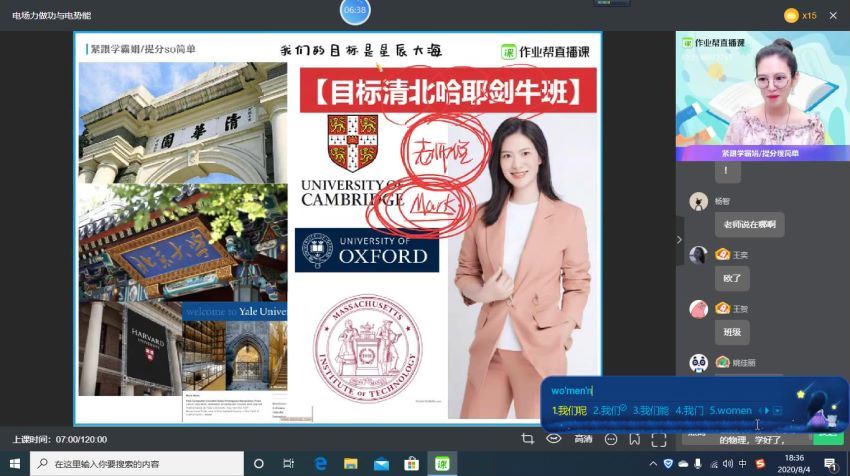Click the 作业帮直播课 app taskbar icon

coord(442,464)
